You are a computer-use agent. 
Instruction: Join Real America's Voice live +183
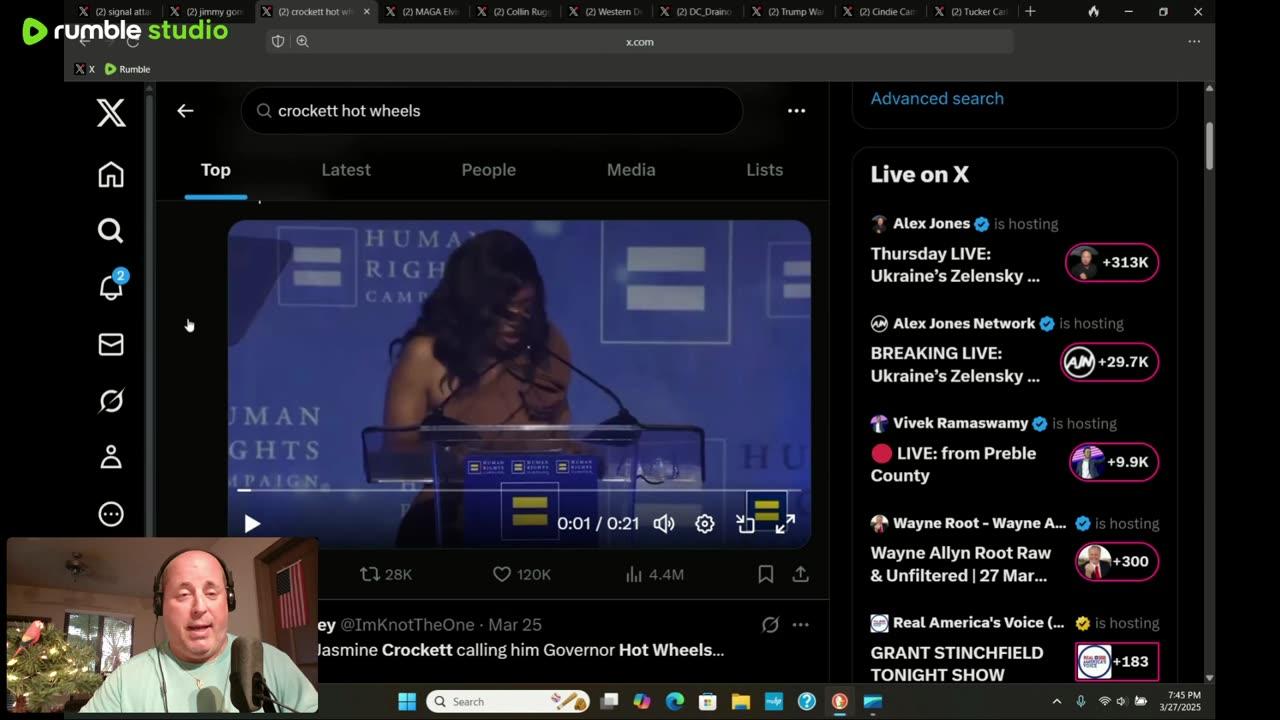coord(1117,661)
